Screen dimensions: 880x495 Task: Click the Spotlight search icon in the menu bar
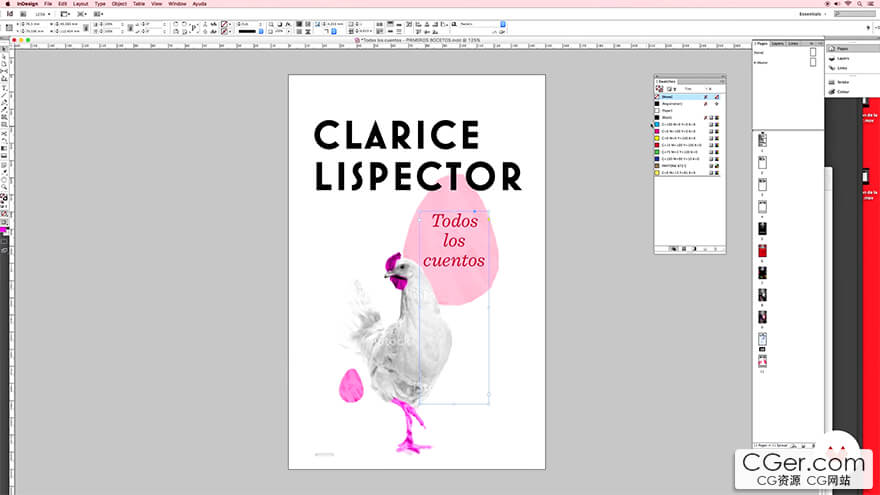tap(859, 4)
